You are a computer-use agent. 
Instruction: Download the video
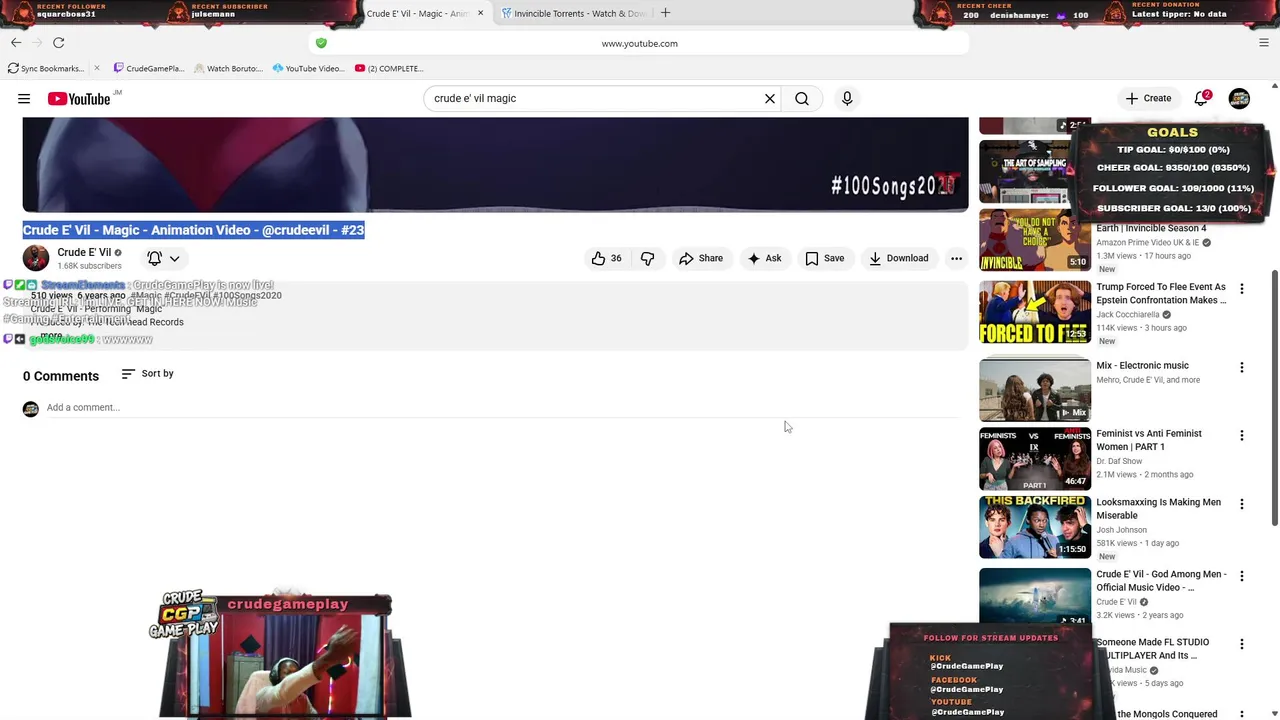pyautogui.click(x=899, y=258)
